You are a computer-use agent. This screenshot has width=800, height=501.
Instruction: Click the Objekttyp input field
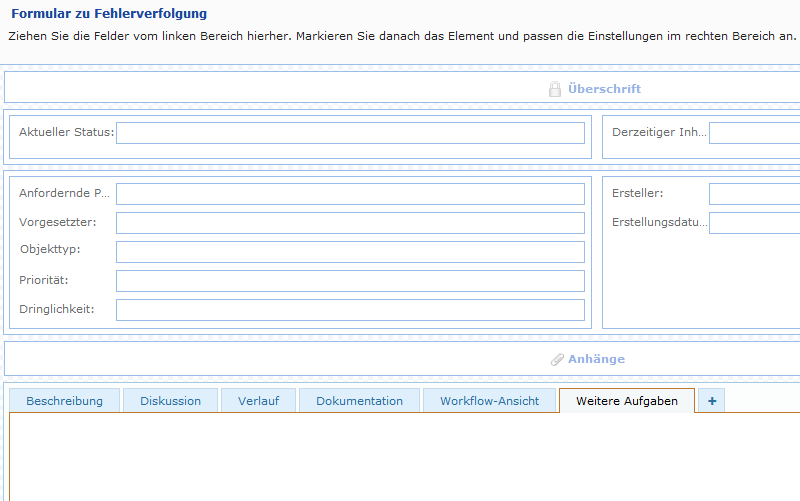pyautogui.click(x=350, y=252)
